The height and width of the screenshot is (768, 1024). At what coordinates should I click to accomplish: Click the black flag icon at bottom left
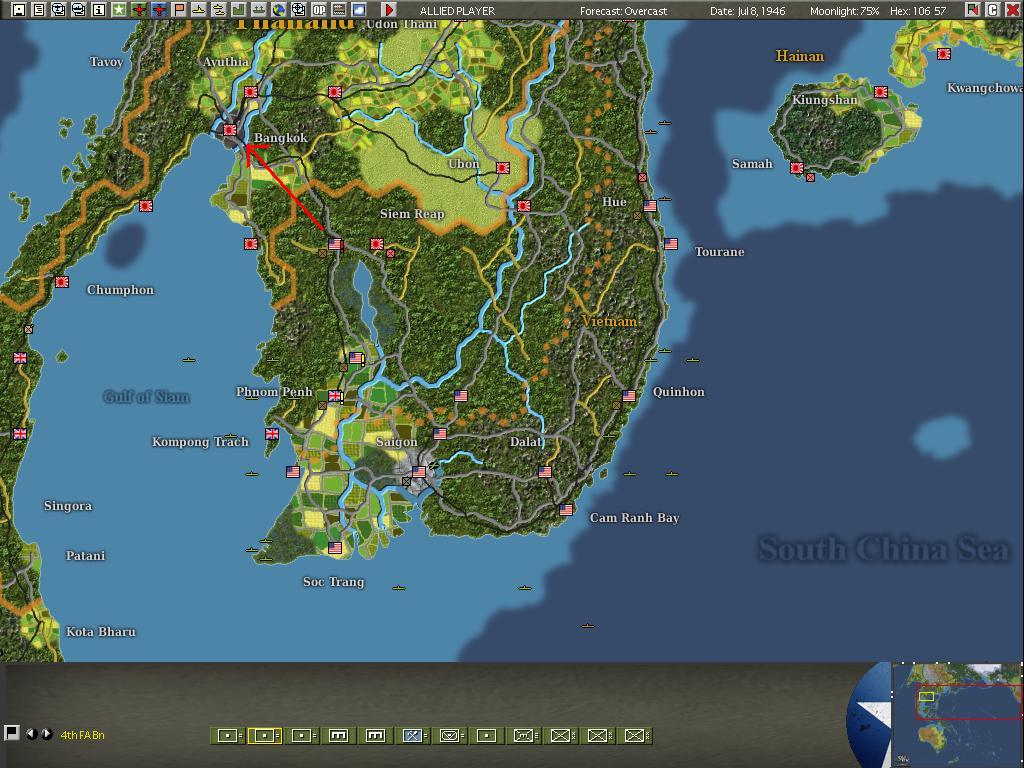10,733
